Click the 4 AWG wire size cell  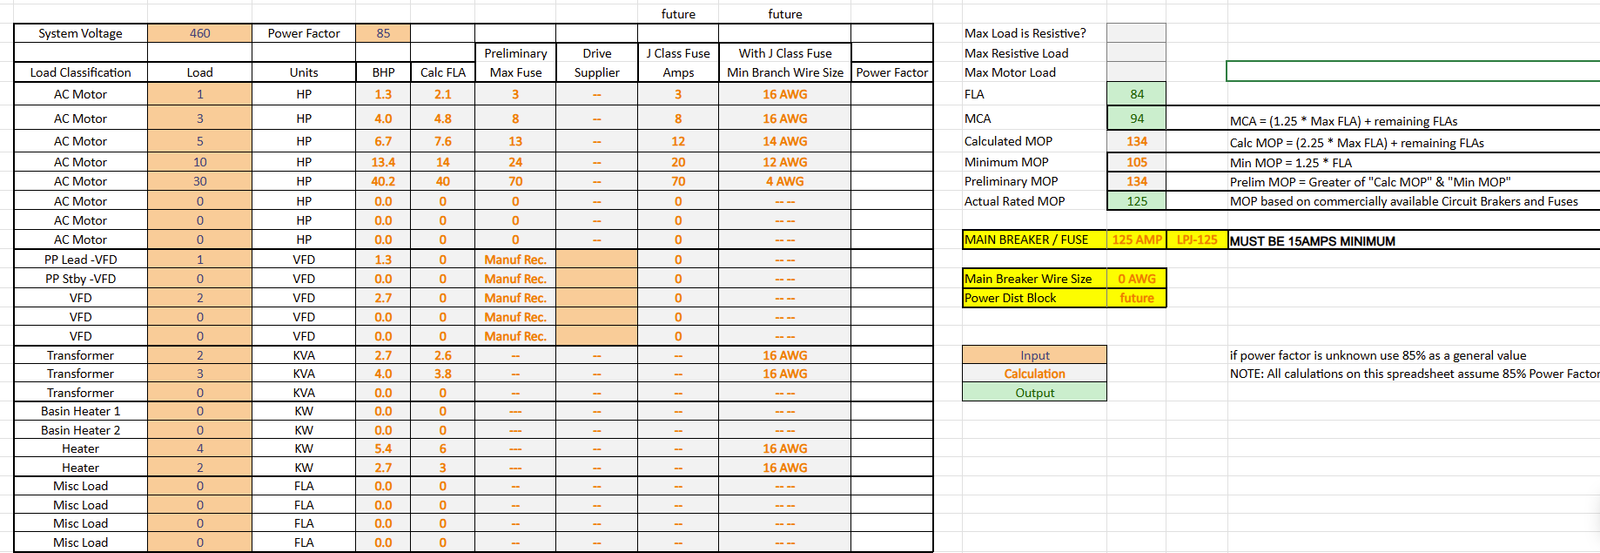click(x=785, y=181)
